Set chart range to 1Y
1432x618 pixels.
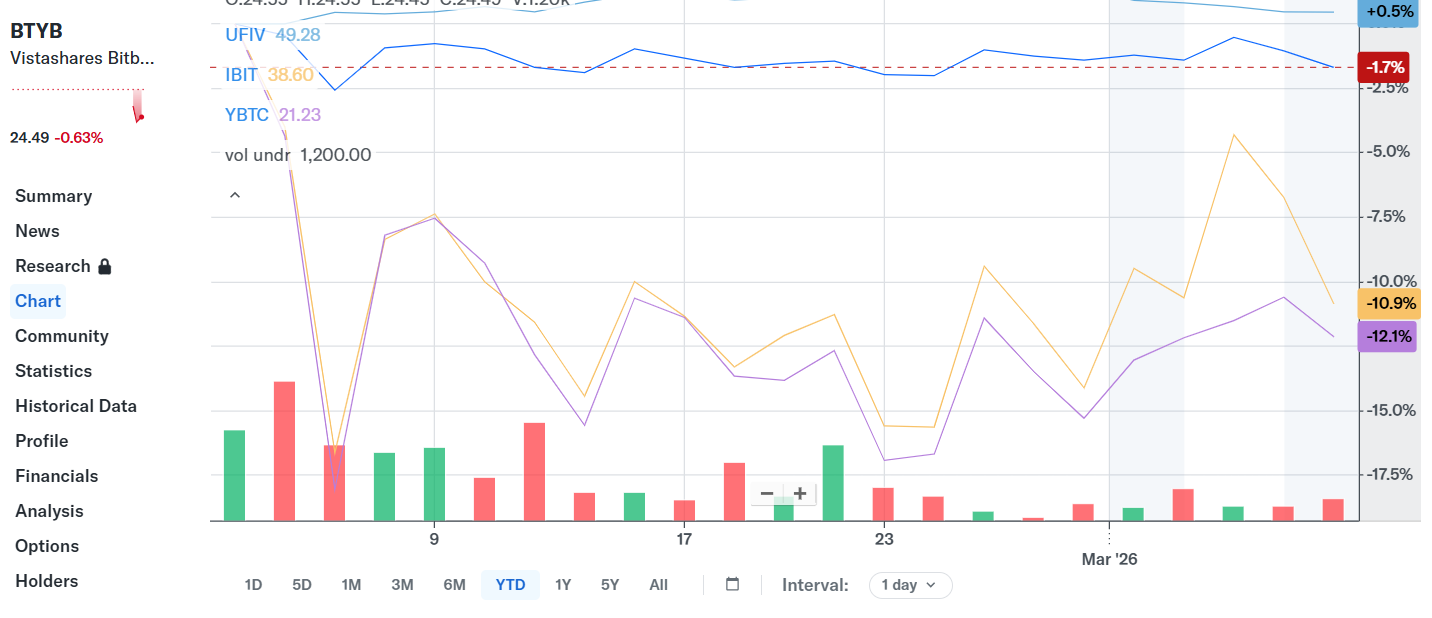563,585
